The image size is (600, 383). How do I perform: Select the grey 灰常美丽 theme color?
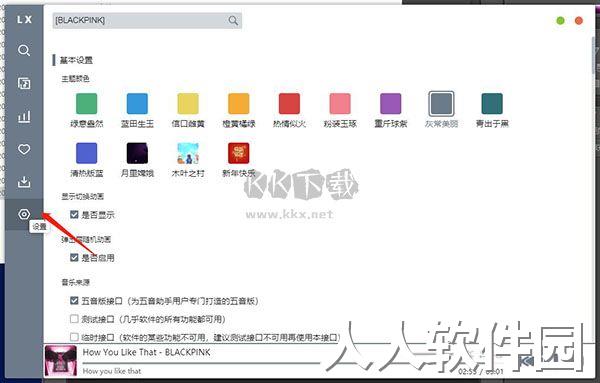coord(441,103)
